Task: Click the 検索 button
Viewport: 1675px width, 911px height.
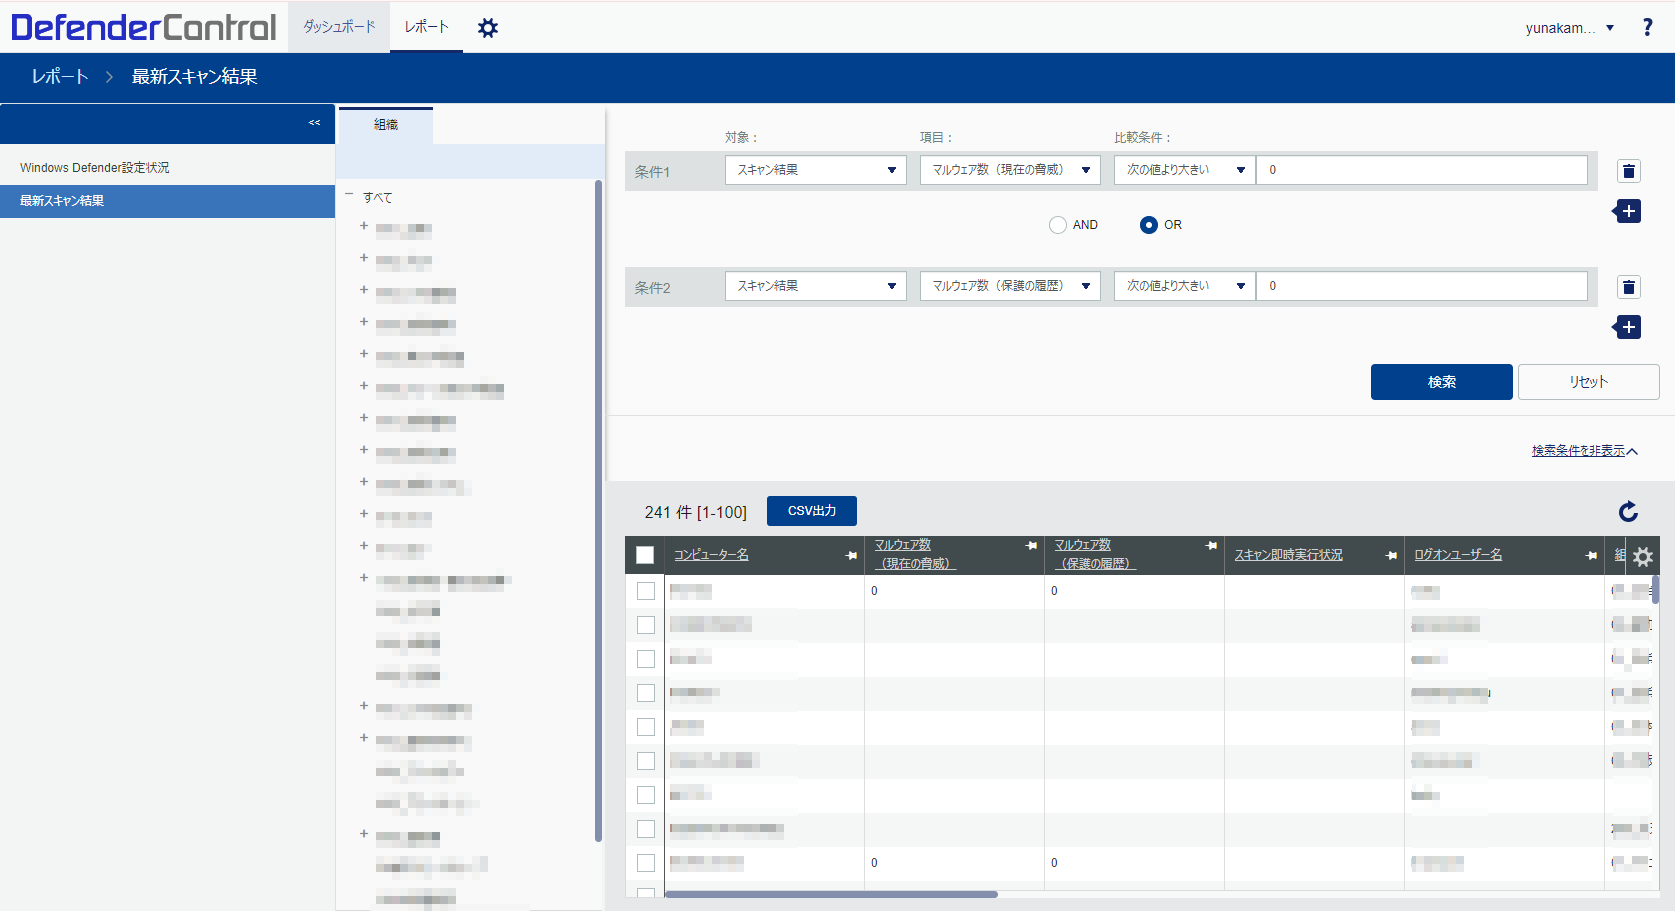Action: [x=1441, y=382]
